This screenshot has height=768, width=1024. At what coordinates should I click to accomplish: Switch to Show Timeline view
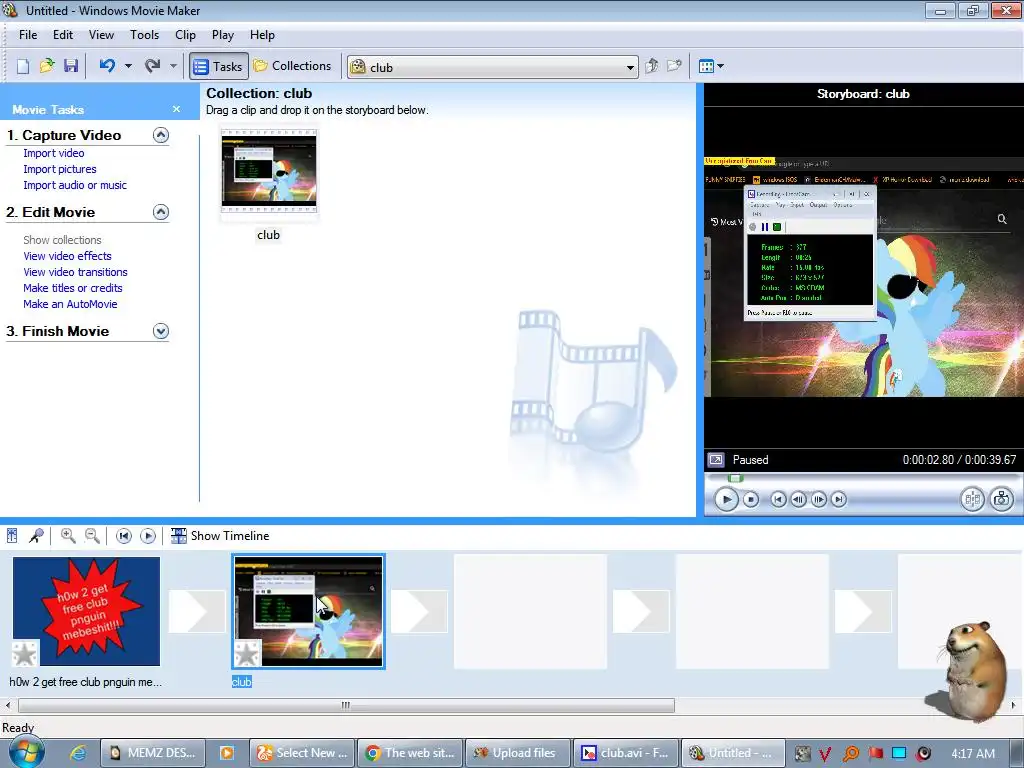pos(220,536)
